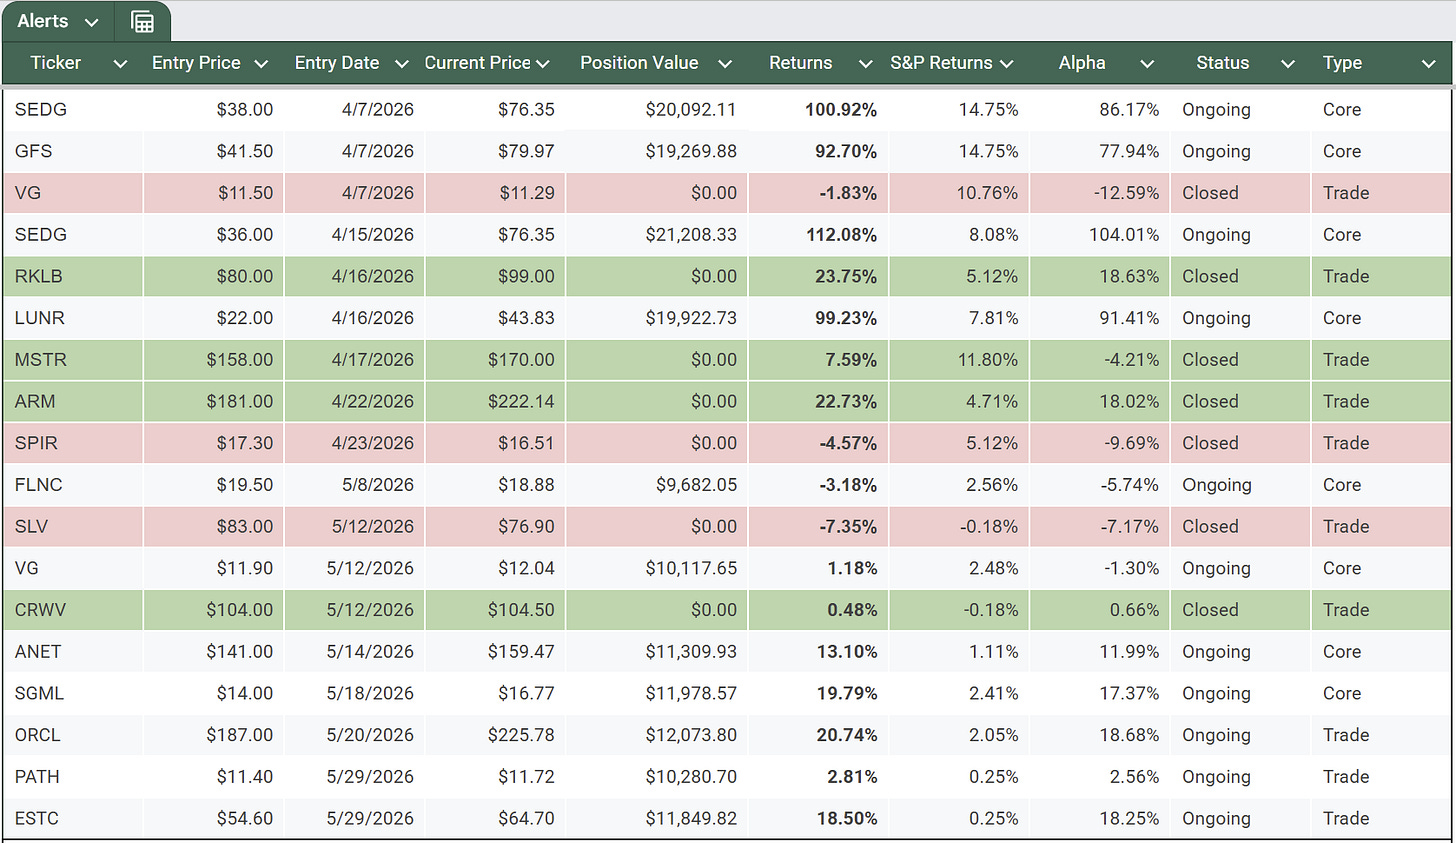Select LUNR position value $19,922.73 cell
1456x843 pixels.
point(656,318)
